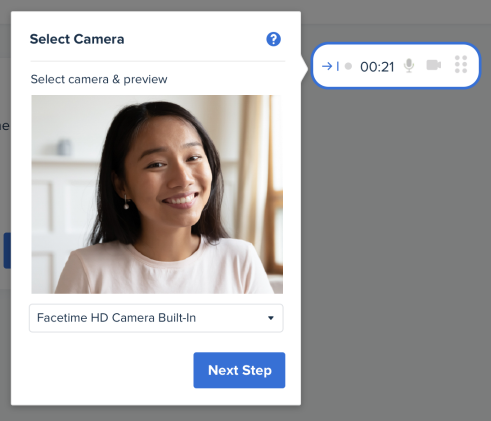The width and height of the screenshot is (491, 421).
Task: Expand camera list using the caret arrow
Action: [271, 318]
